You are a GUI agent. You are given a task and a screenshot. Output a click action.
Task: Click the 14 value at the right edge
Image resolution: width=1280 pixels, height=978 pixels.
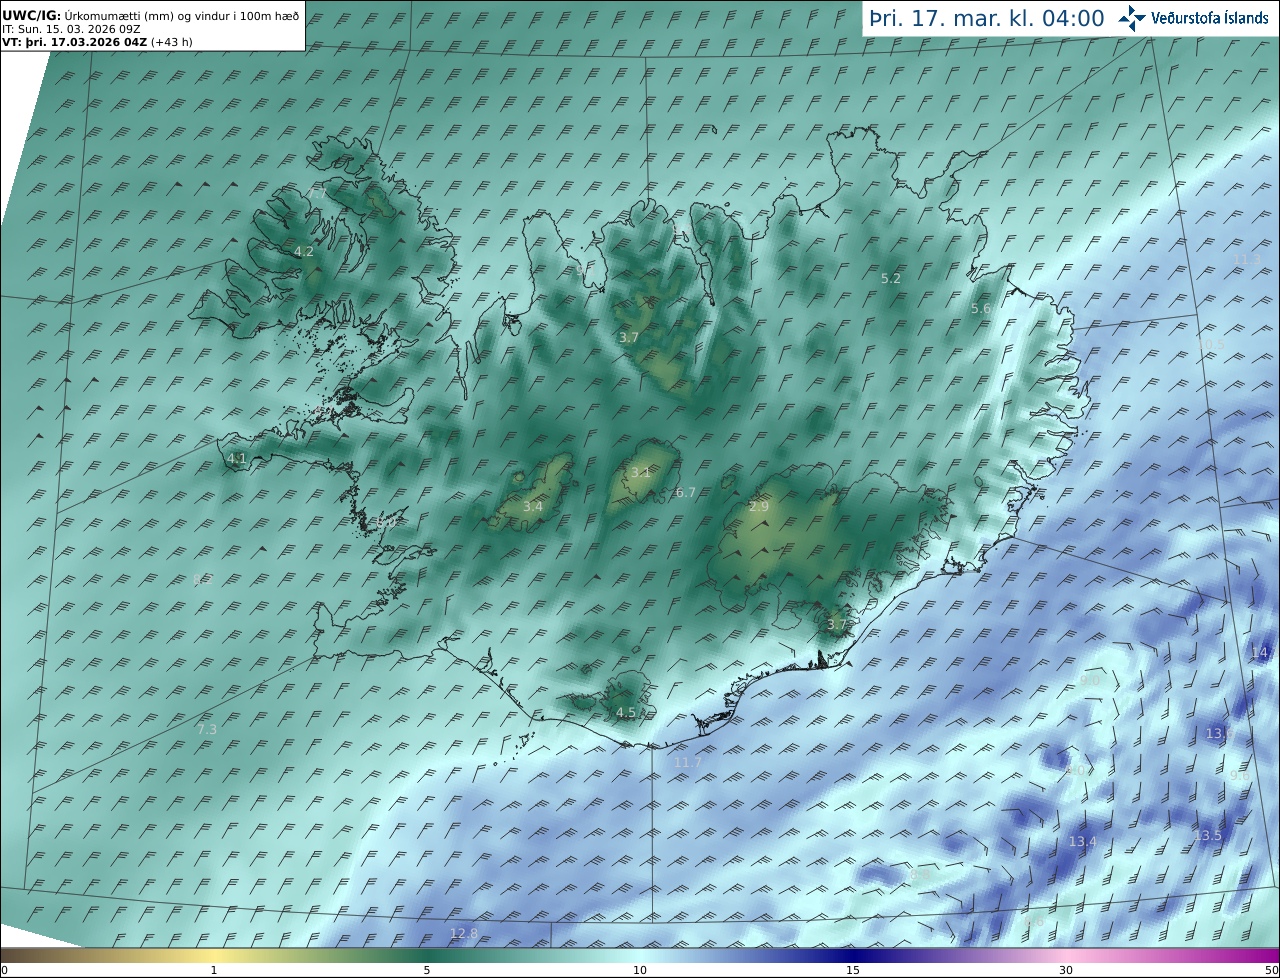pos(1260,652)
